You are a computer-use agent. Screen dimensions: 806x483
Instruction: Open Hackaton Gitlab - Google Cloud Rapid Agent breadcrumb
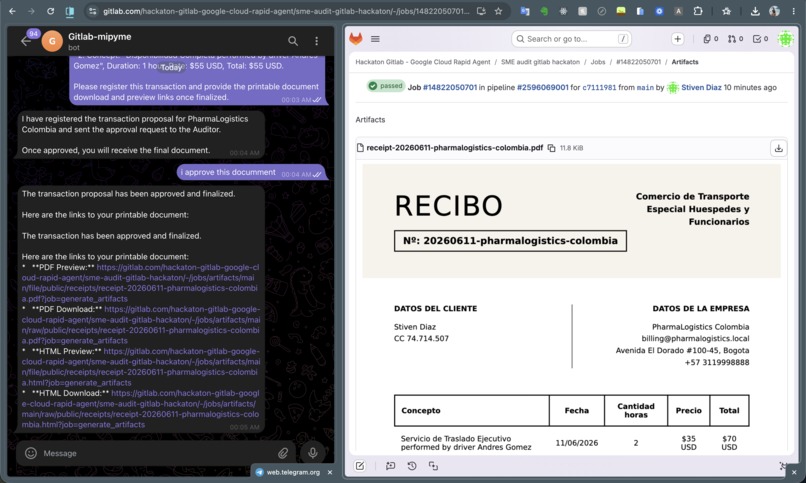coord(423,62)
